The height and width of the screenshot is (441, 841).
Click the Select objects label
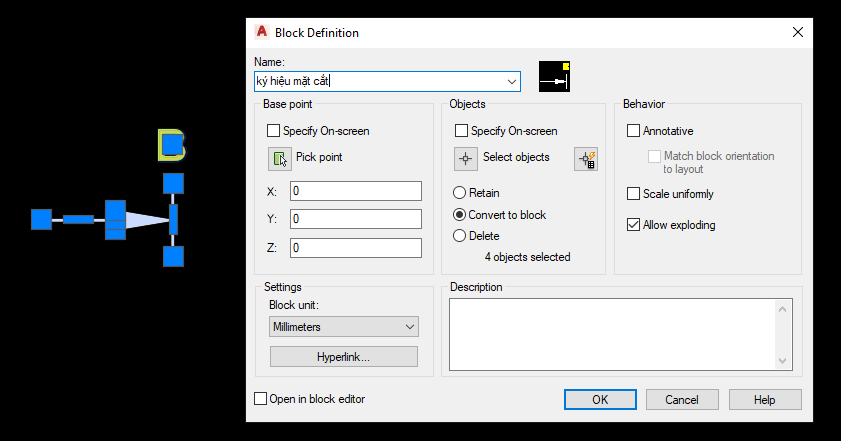click(516, 157)
